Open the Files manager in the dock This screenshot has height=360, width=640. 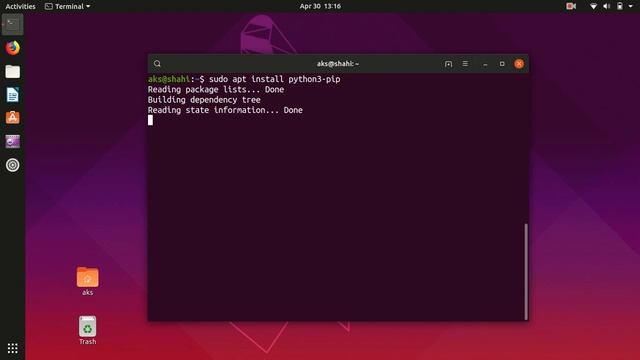click(x=13, y=72)
